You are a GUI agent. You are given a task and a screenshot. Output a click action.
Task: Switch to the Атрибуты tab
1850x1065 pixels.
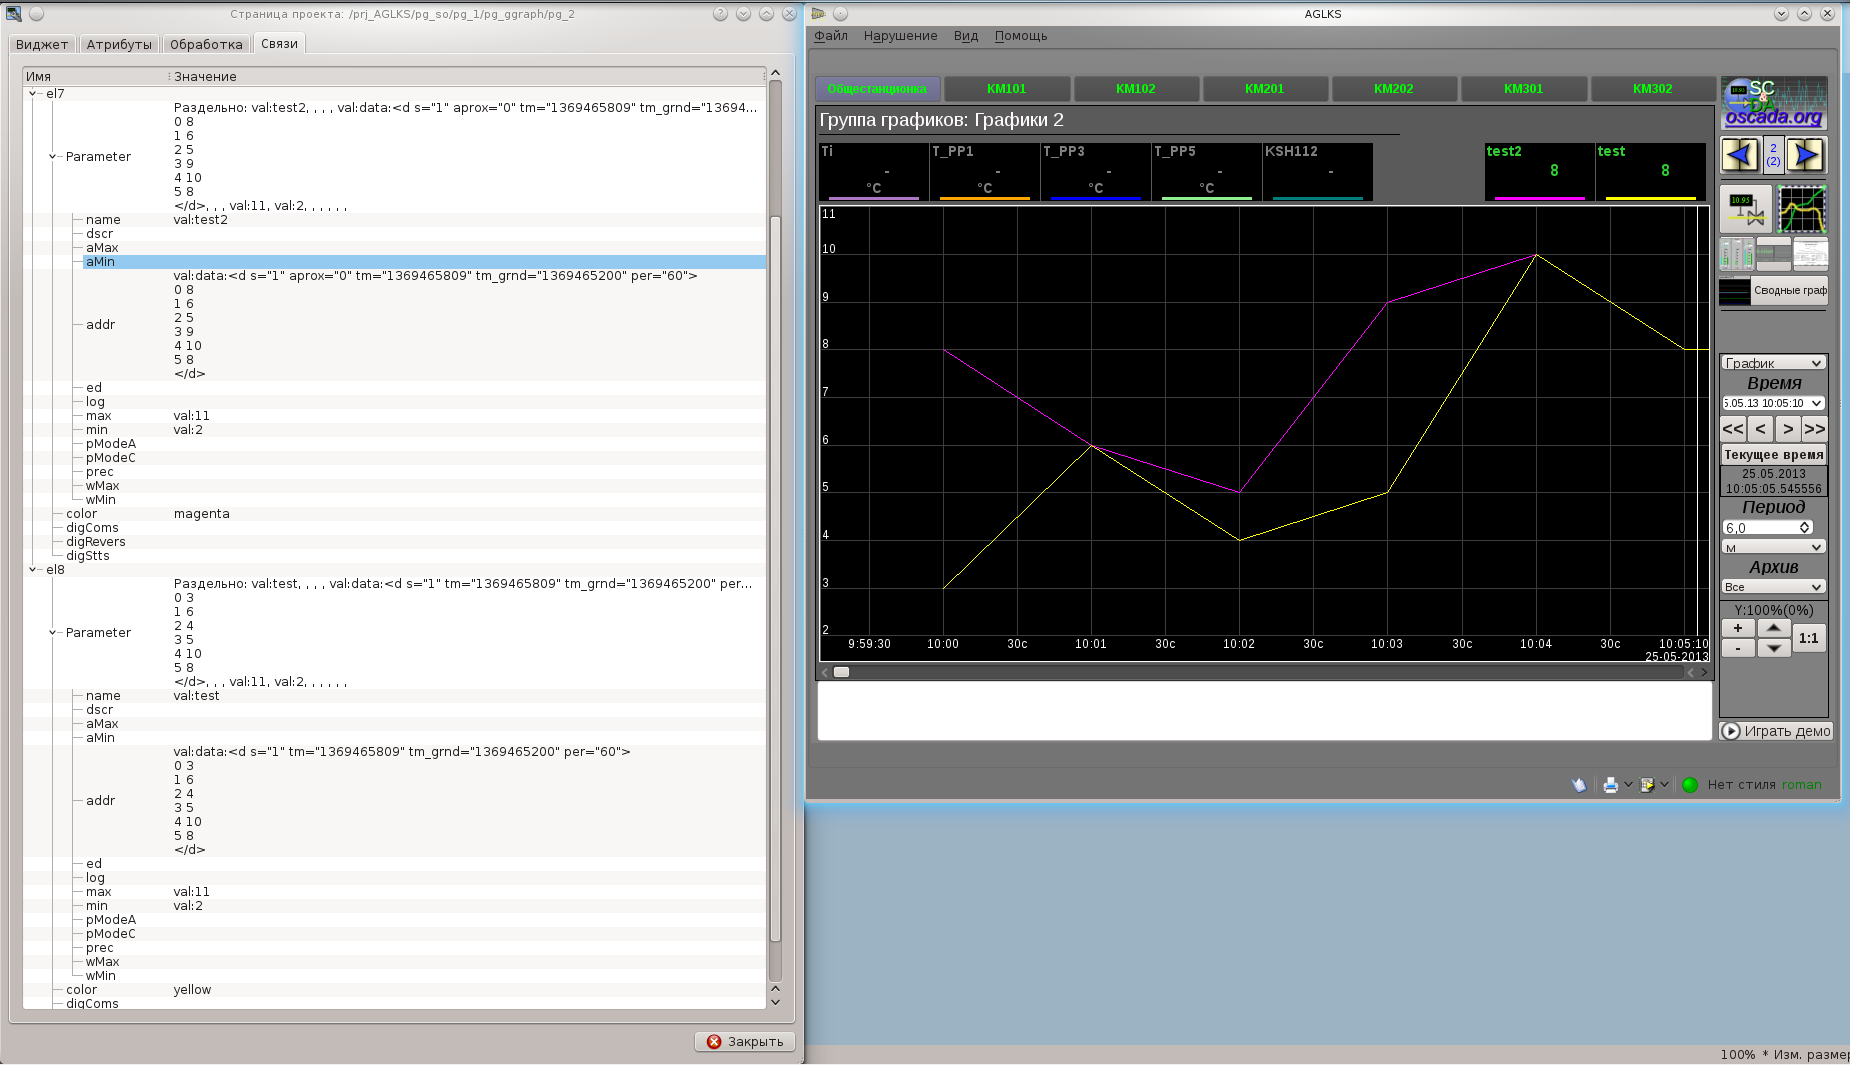pyautogui.click(x=119, y=44)
